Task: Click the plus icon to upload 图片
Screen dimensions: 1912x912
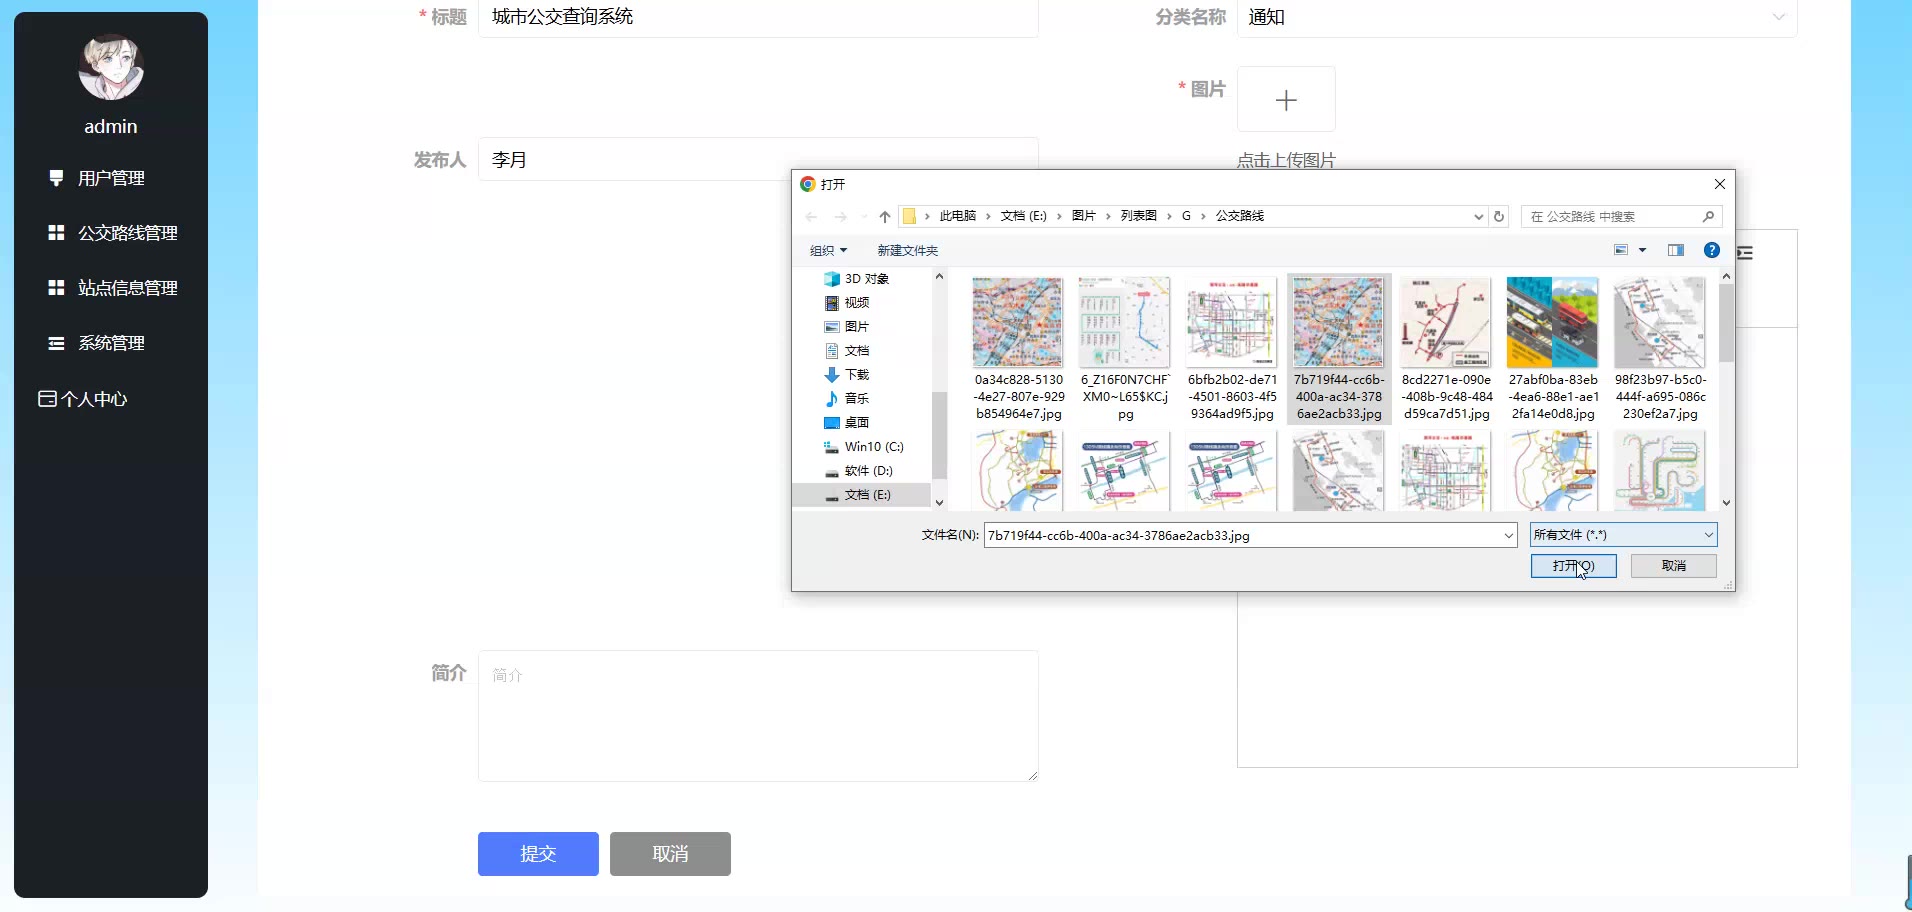Action: click(1286, 100)
